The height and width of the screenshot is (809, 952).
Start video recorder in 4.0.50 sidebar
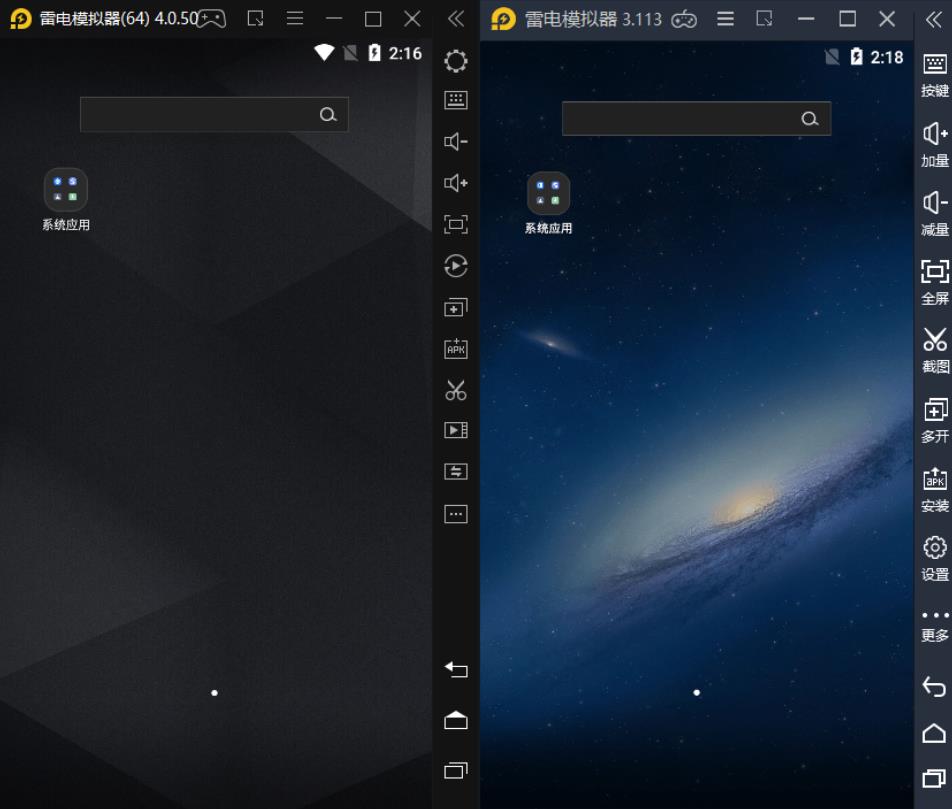click(455, 430)
